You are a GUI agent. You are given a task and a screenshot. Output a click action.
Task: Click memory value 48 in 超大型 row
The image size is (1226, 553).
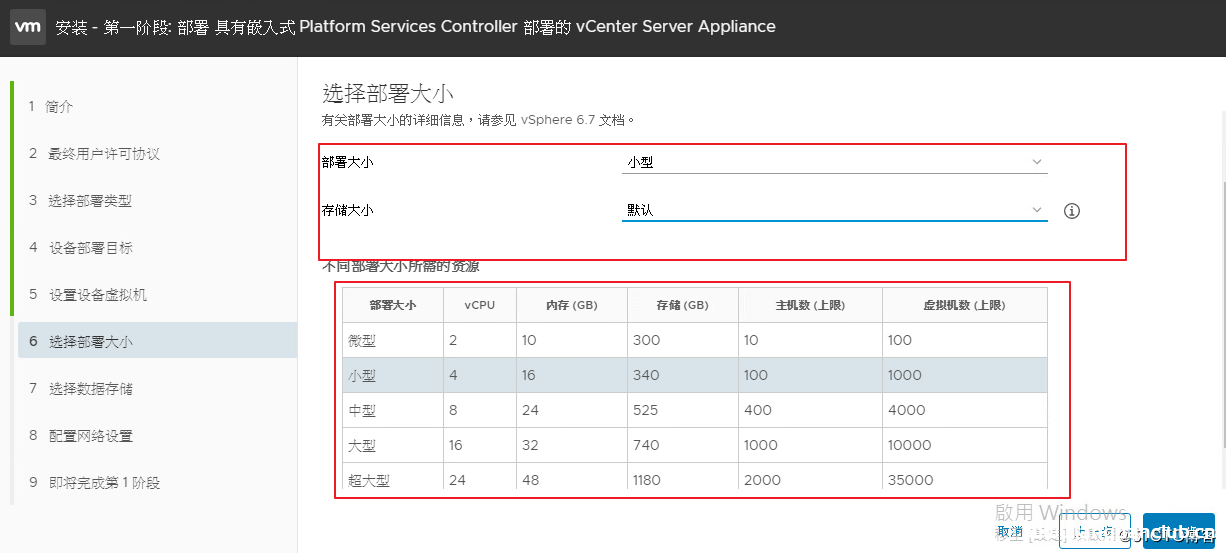tap(530, 480)
